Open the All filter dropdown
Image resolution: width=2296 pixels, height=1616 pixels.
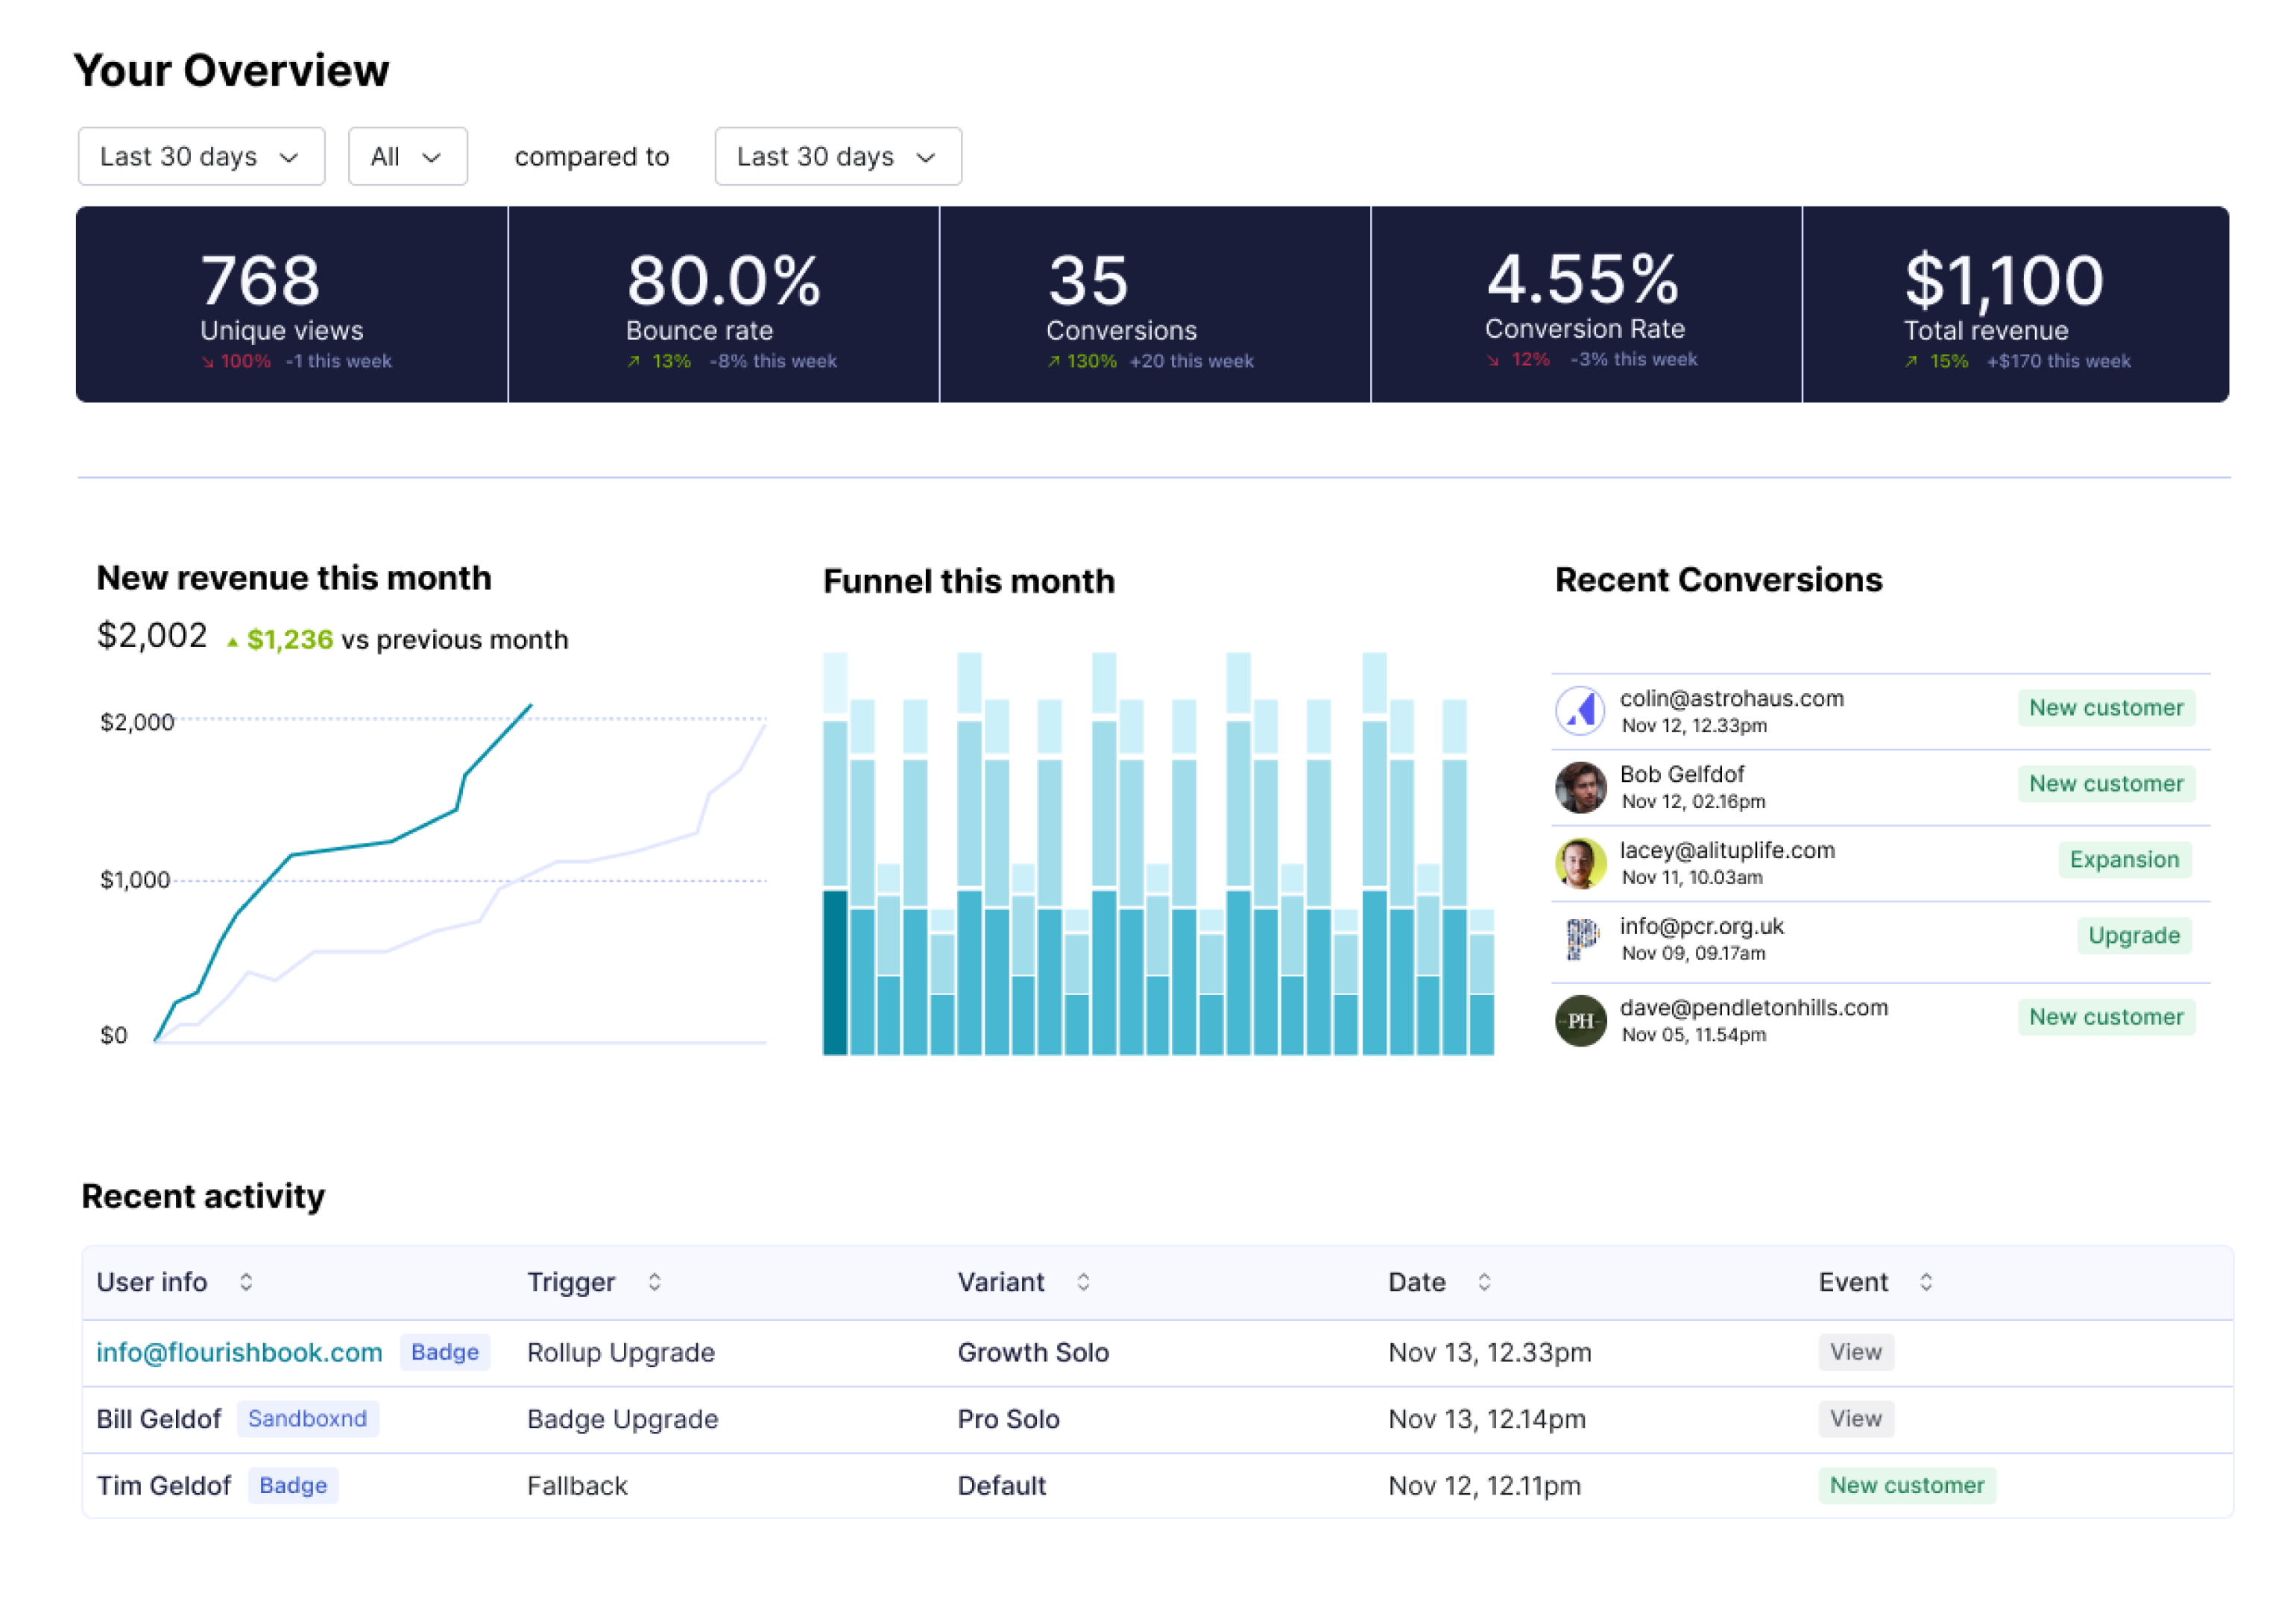407,157
